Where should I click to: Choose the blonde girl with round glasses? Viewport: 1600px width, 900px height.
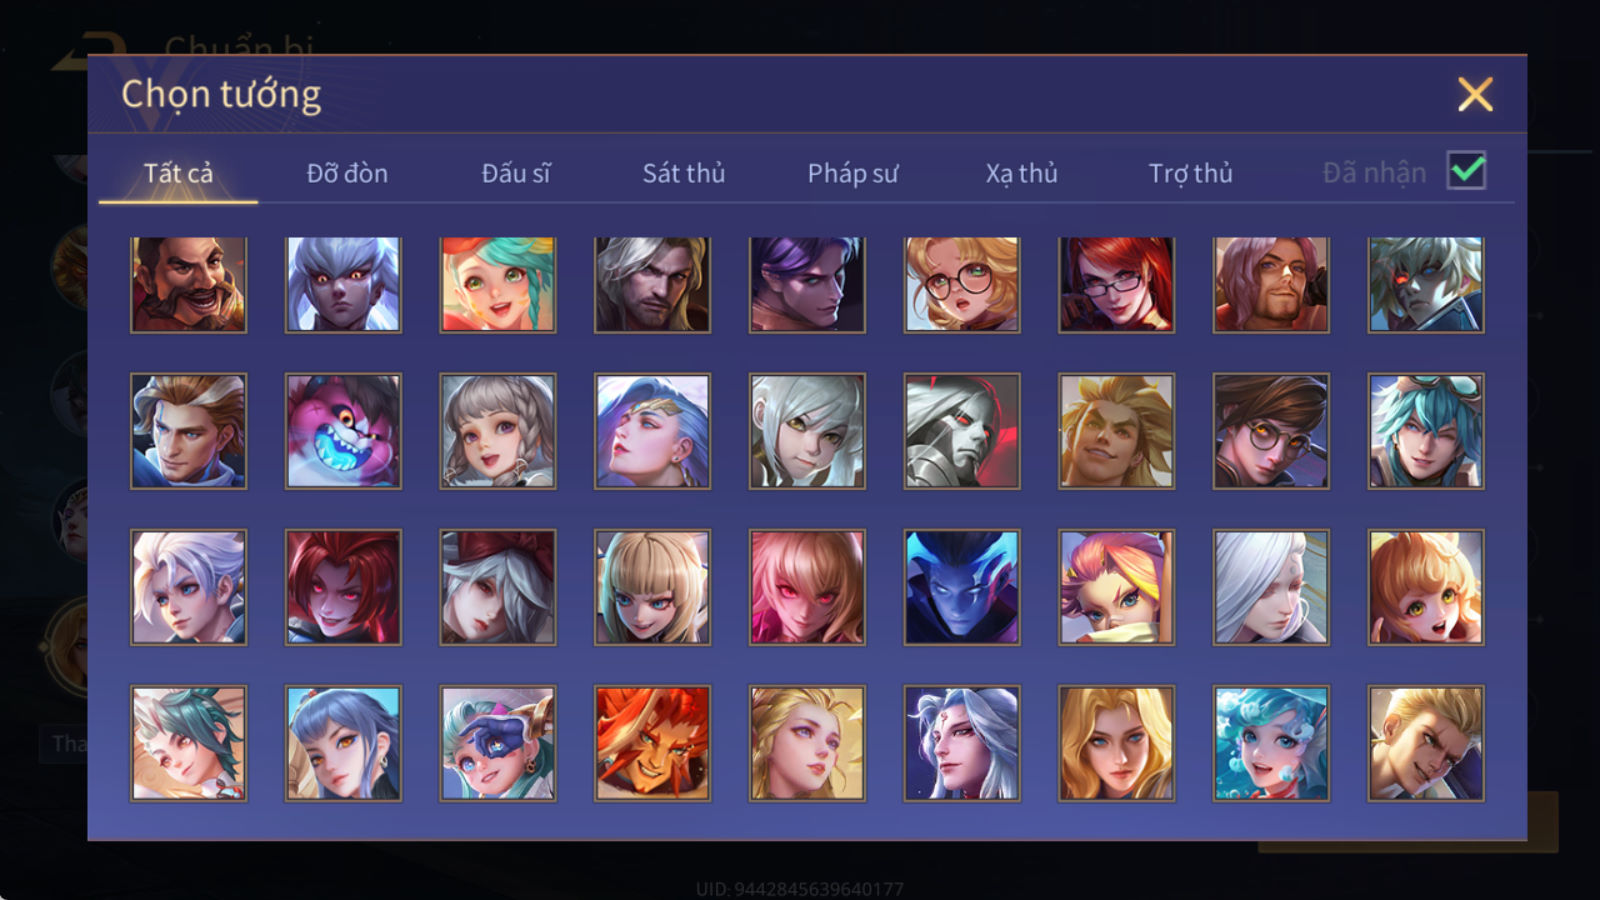pyautogui.click(x=962, y=285)
